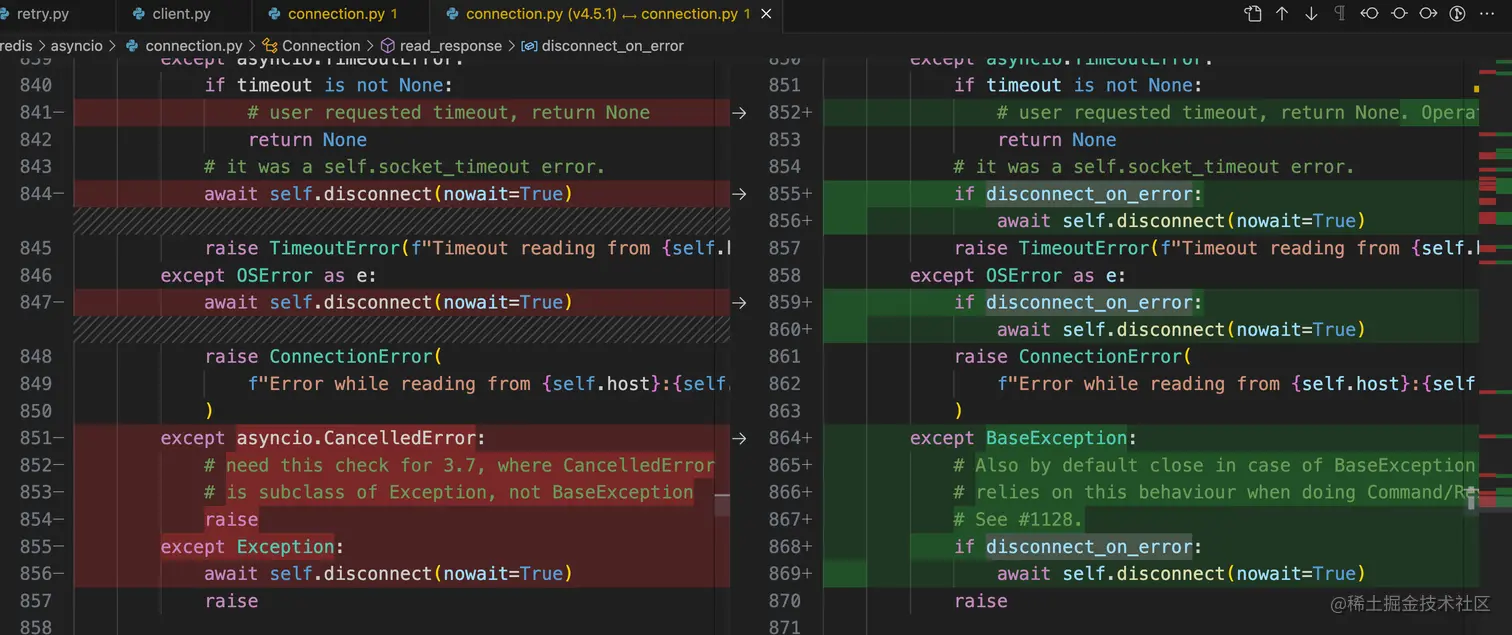Click line number 864+
This screenshot has width=1512, height=635.
click(x=791, y=438)
